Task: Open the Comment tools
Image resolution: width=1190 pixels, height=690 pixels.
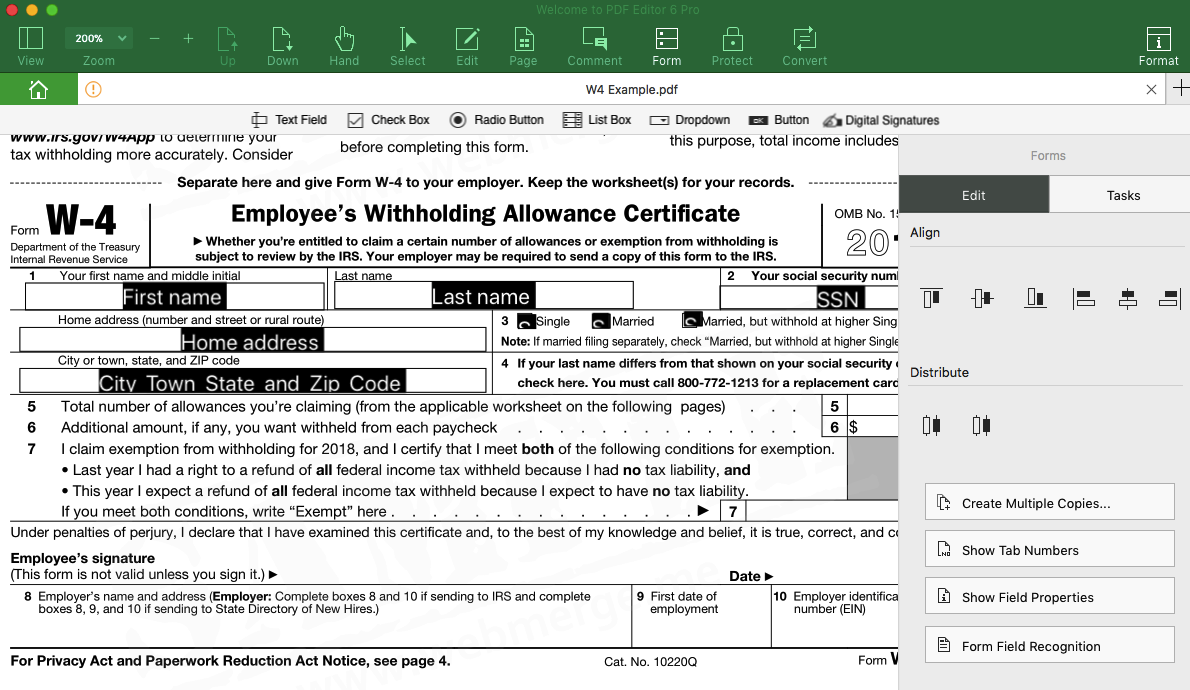Action: [594, 46]
